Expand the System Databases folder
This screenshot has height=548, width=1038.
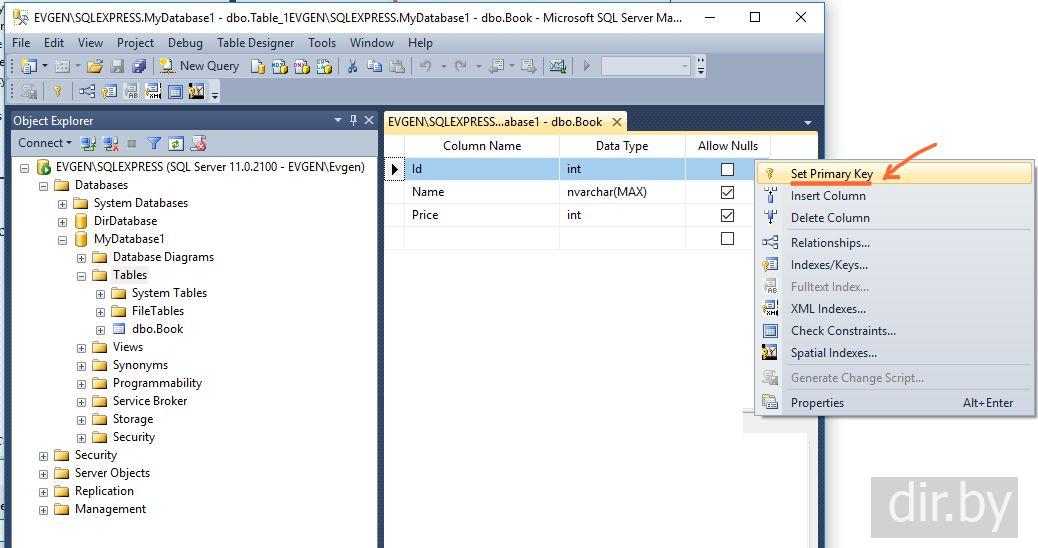click(62, 204)
